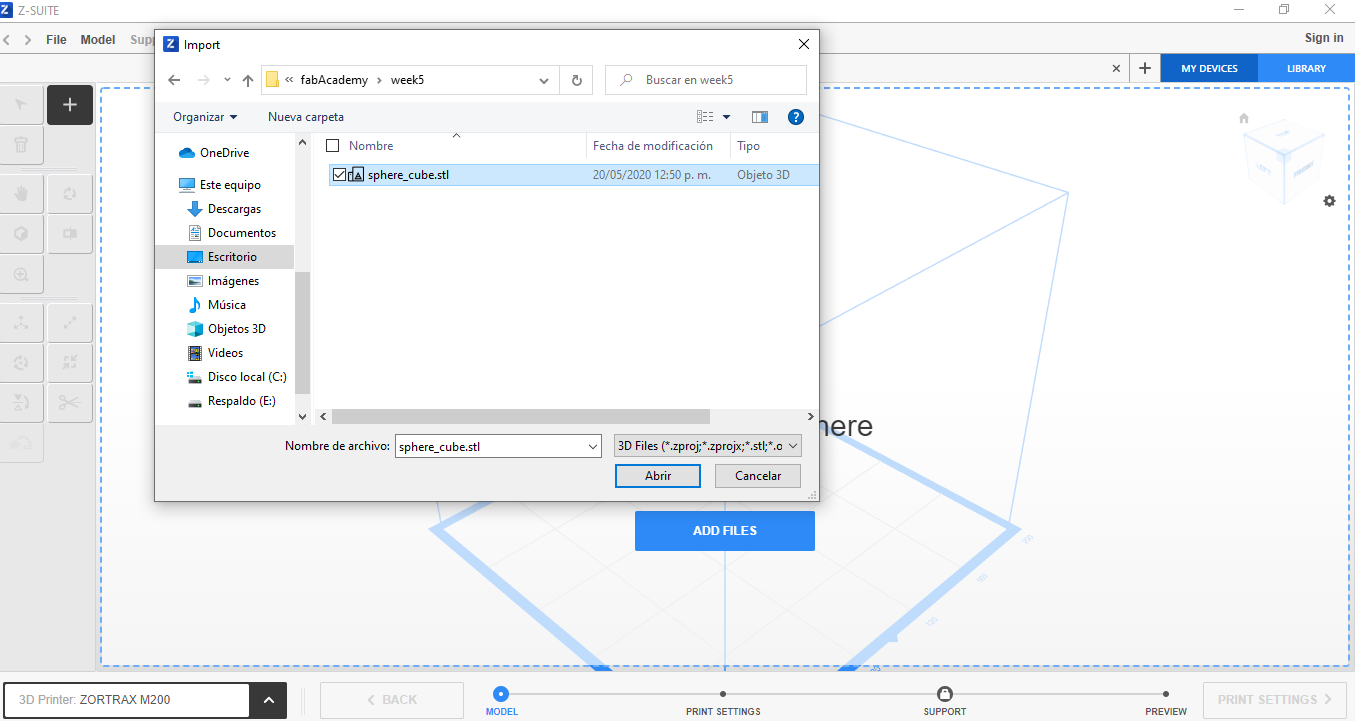Image resolution: width=1355 pixels, height=721 pixels.
Task: Click the SUPPORT step in the workflow bar
Action: [944, 701]
